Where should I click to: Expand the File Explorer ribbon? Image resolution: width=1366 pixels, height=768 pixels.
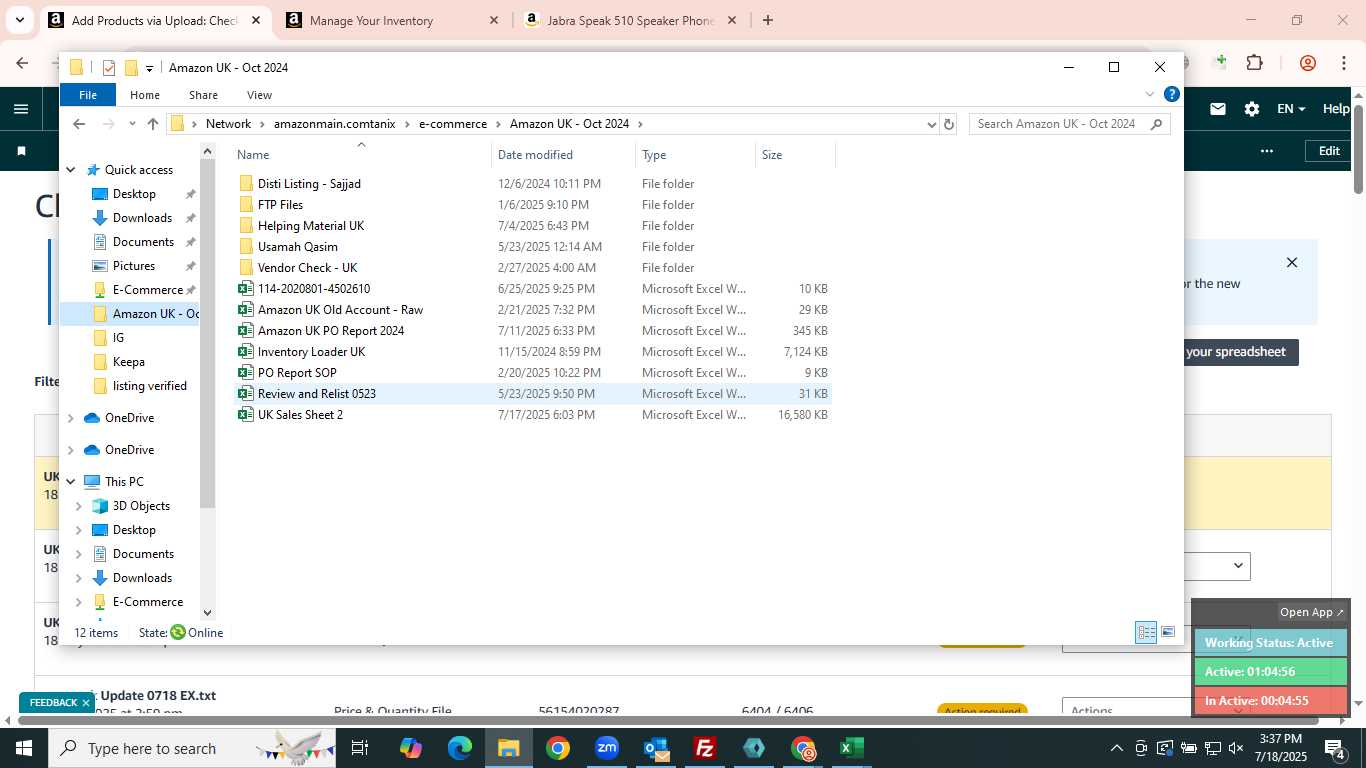click(x=1150, y=95)
